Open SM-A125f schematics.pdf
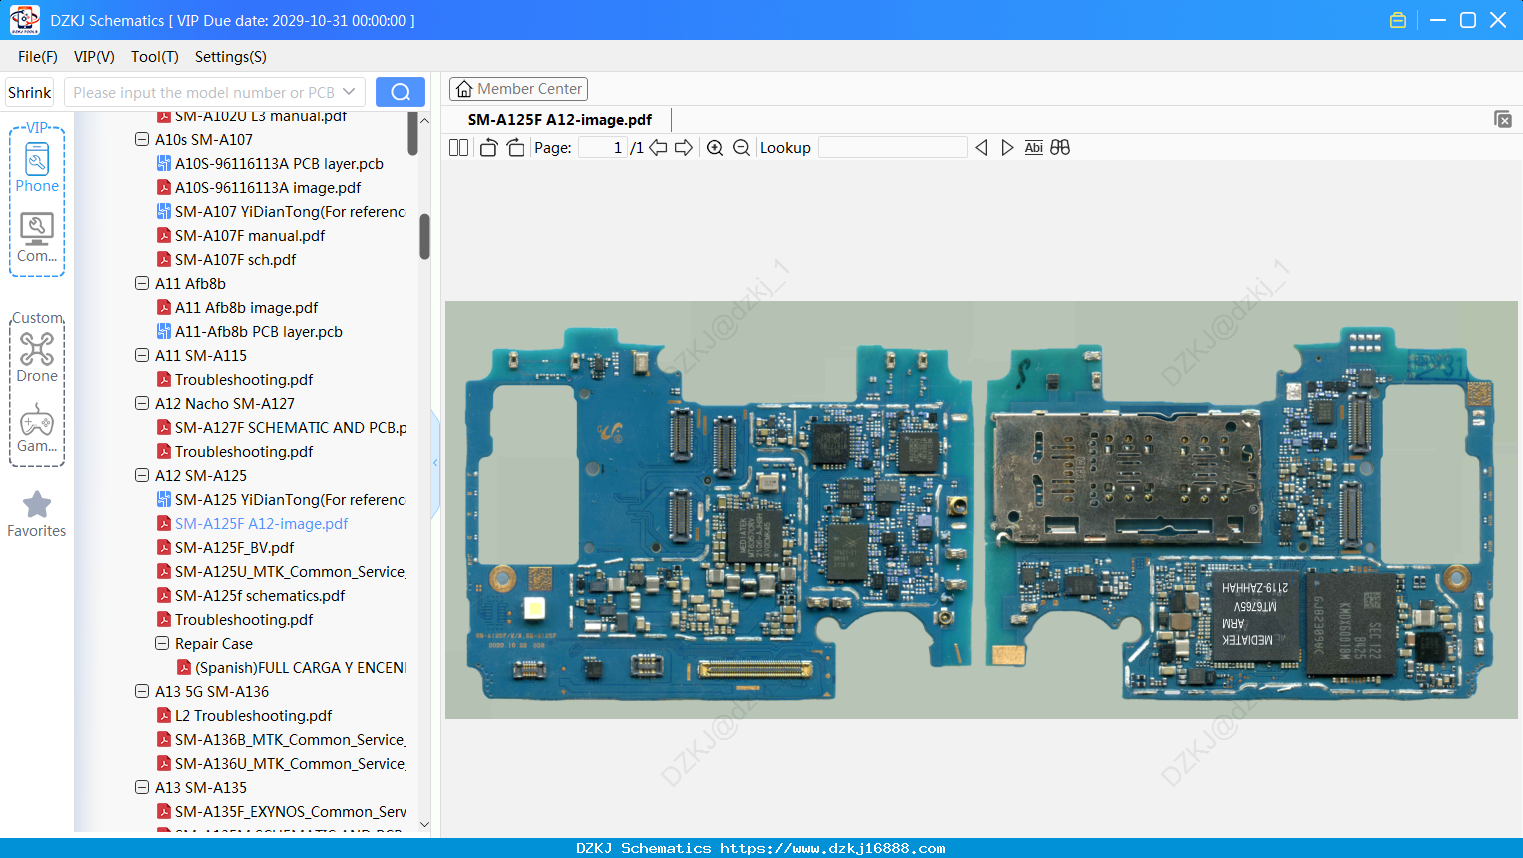This screenshot has width=1523, height=858. (x=260, y=596)
